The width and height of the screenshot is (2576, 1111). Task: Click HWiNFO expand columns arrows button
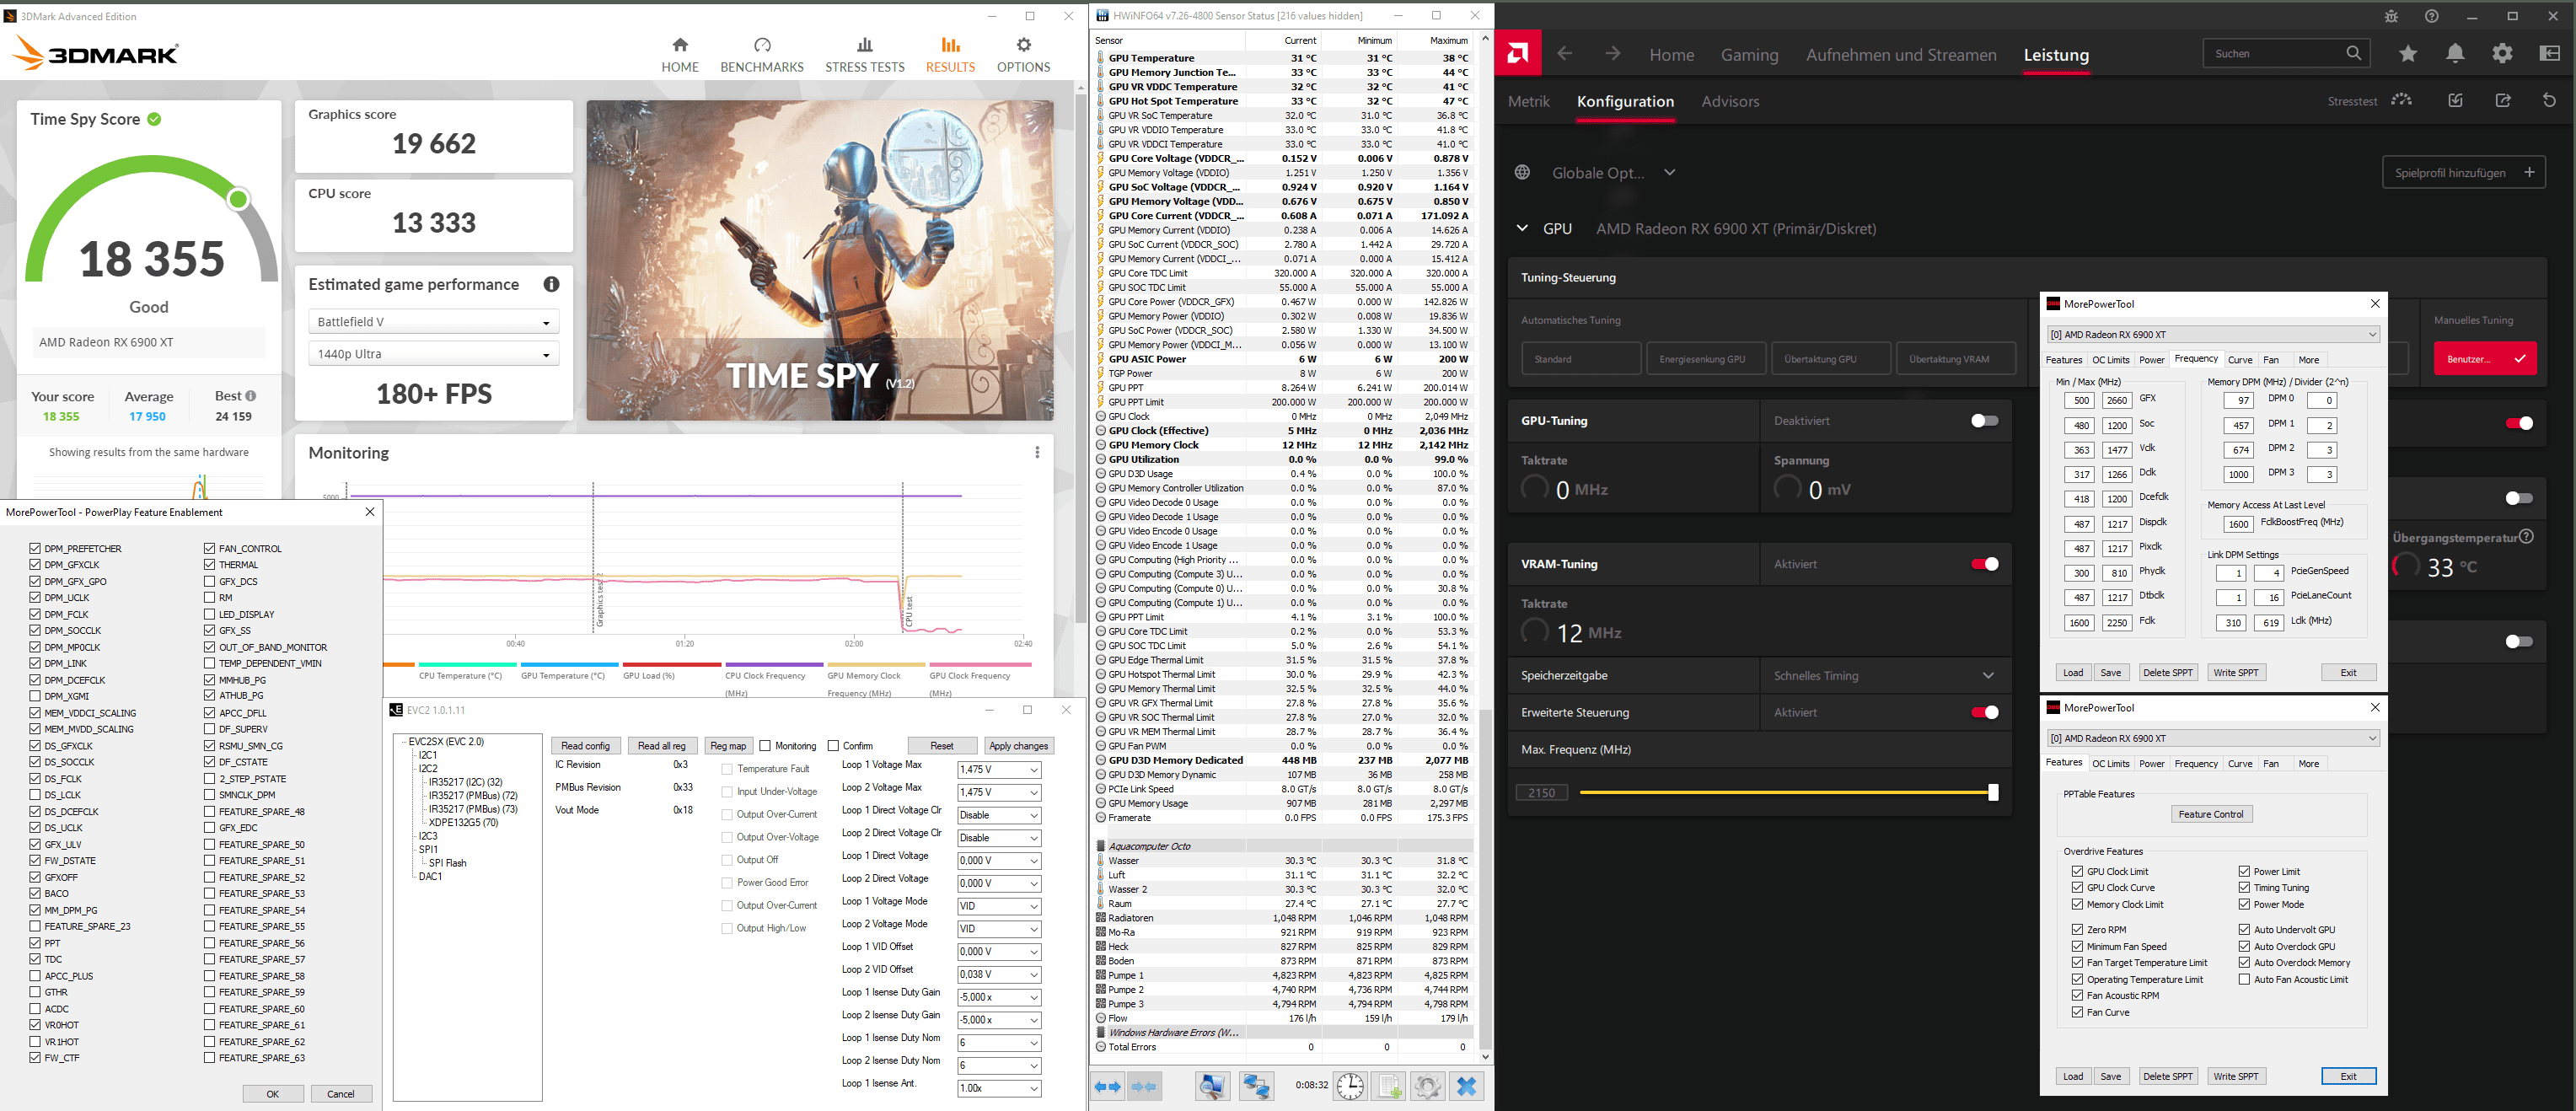(1108, 1086)
